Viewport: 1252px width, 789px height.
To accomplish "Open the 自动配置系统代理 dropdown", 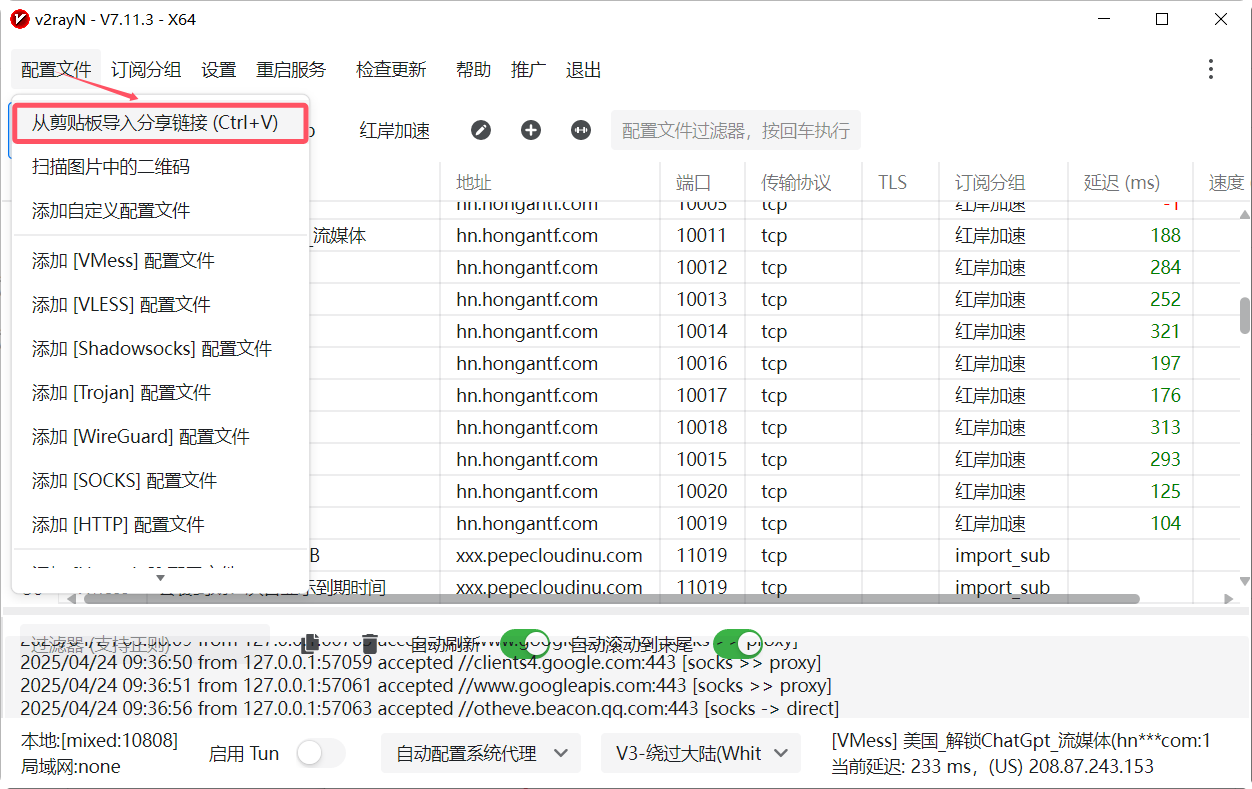I will (481, 753).
